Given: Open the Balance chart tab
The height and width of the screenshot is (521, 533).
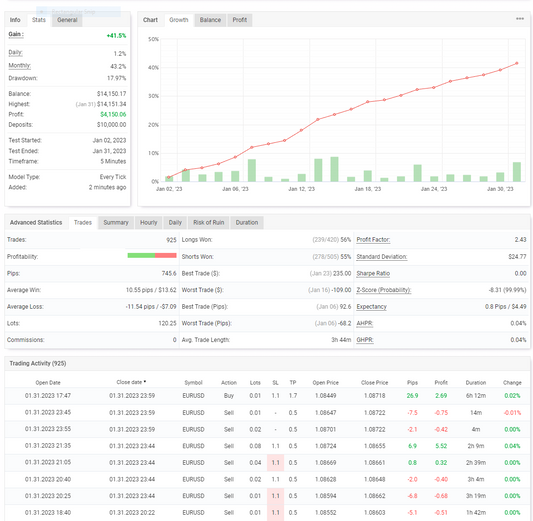Looking at the screenshot, I should click(x=210, y=20).
